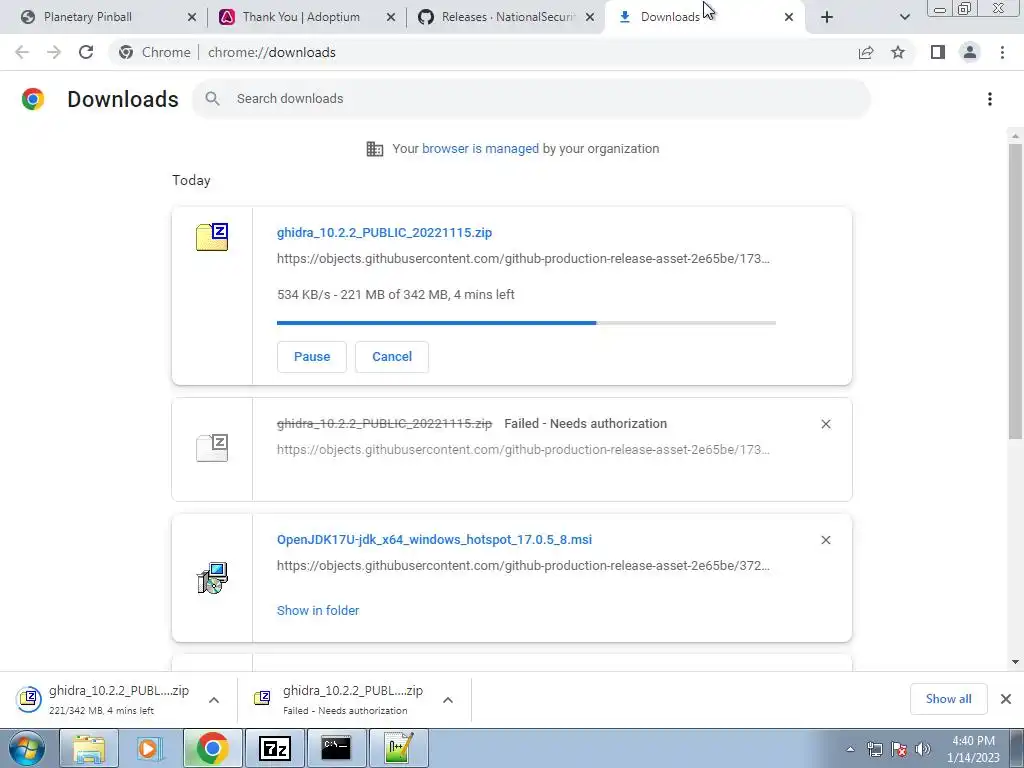Click the managed organization building icon
This screenshot has height=768, width=1024.
coord(375,149)
